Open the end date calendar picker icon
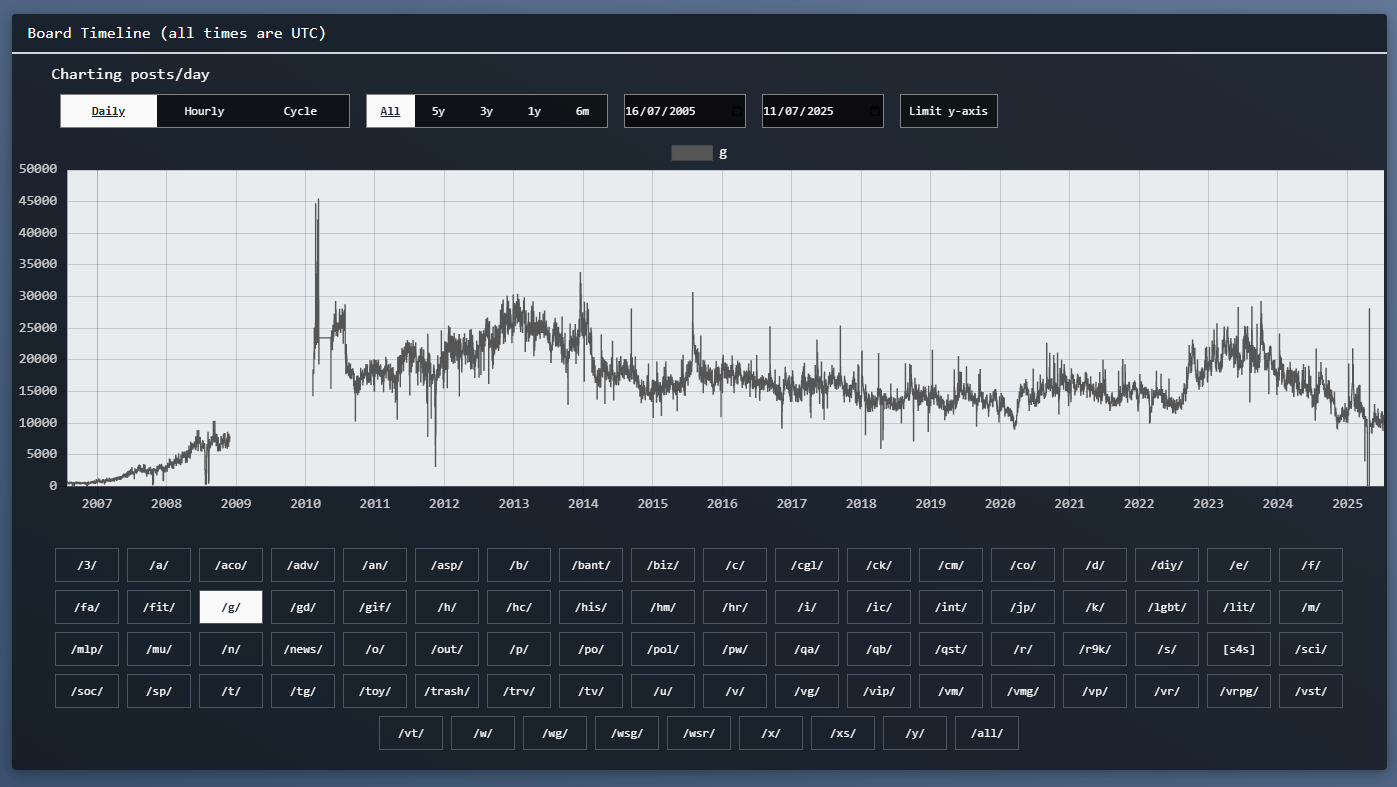The width and height of the screenshot is (1397, 787). click(x=875, y=111)
